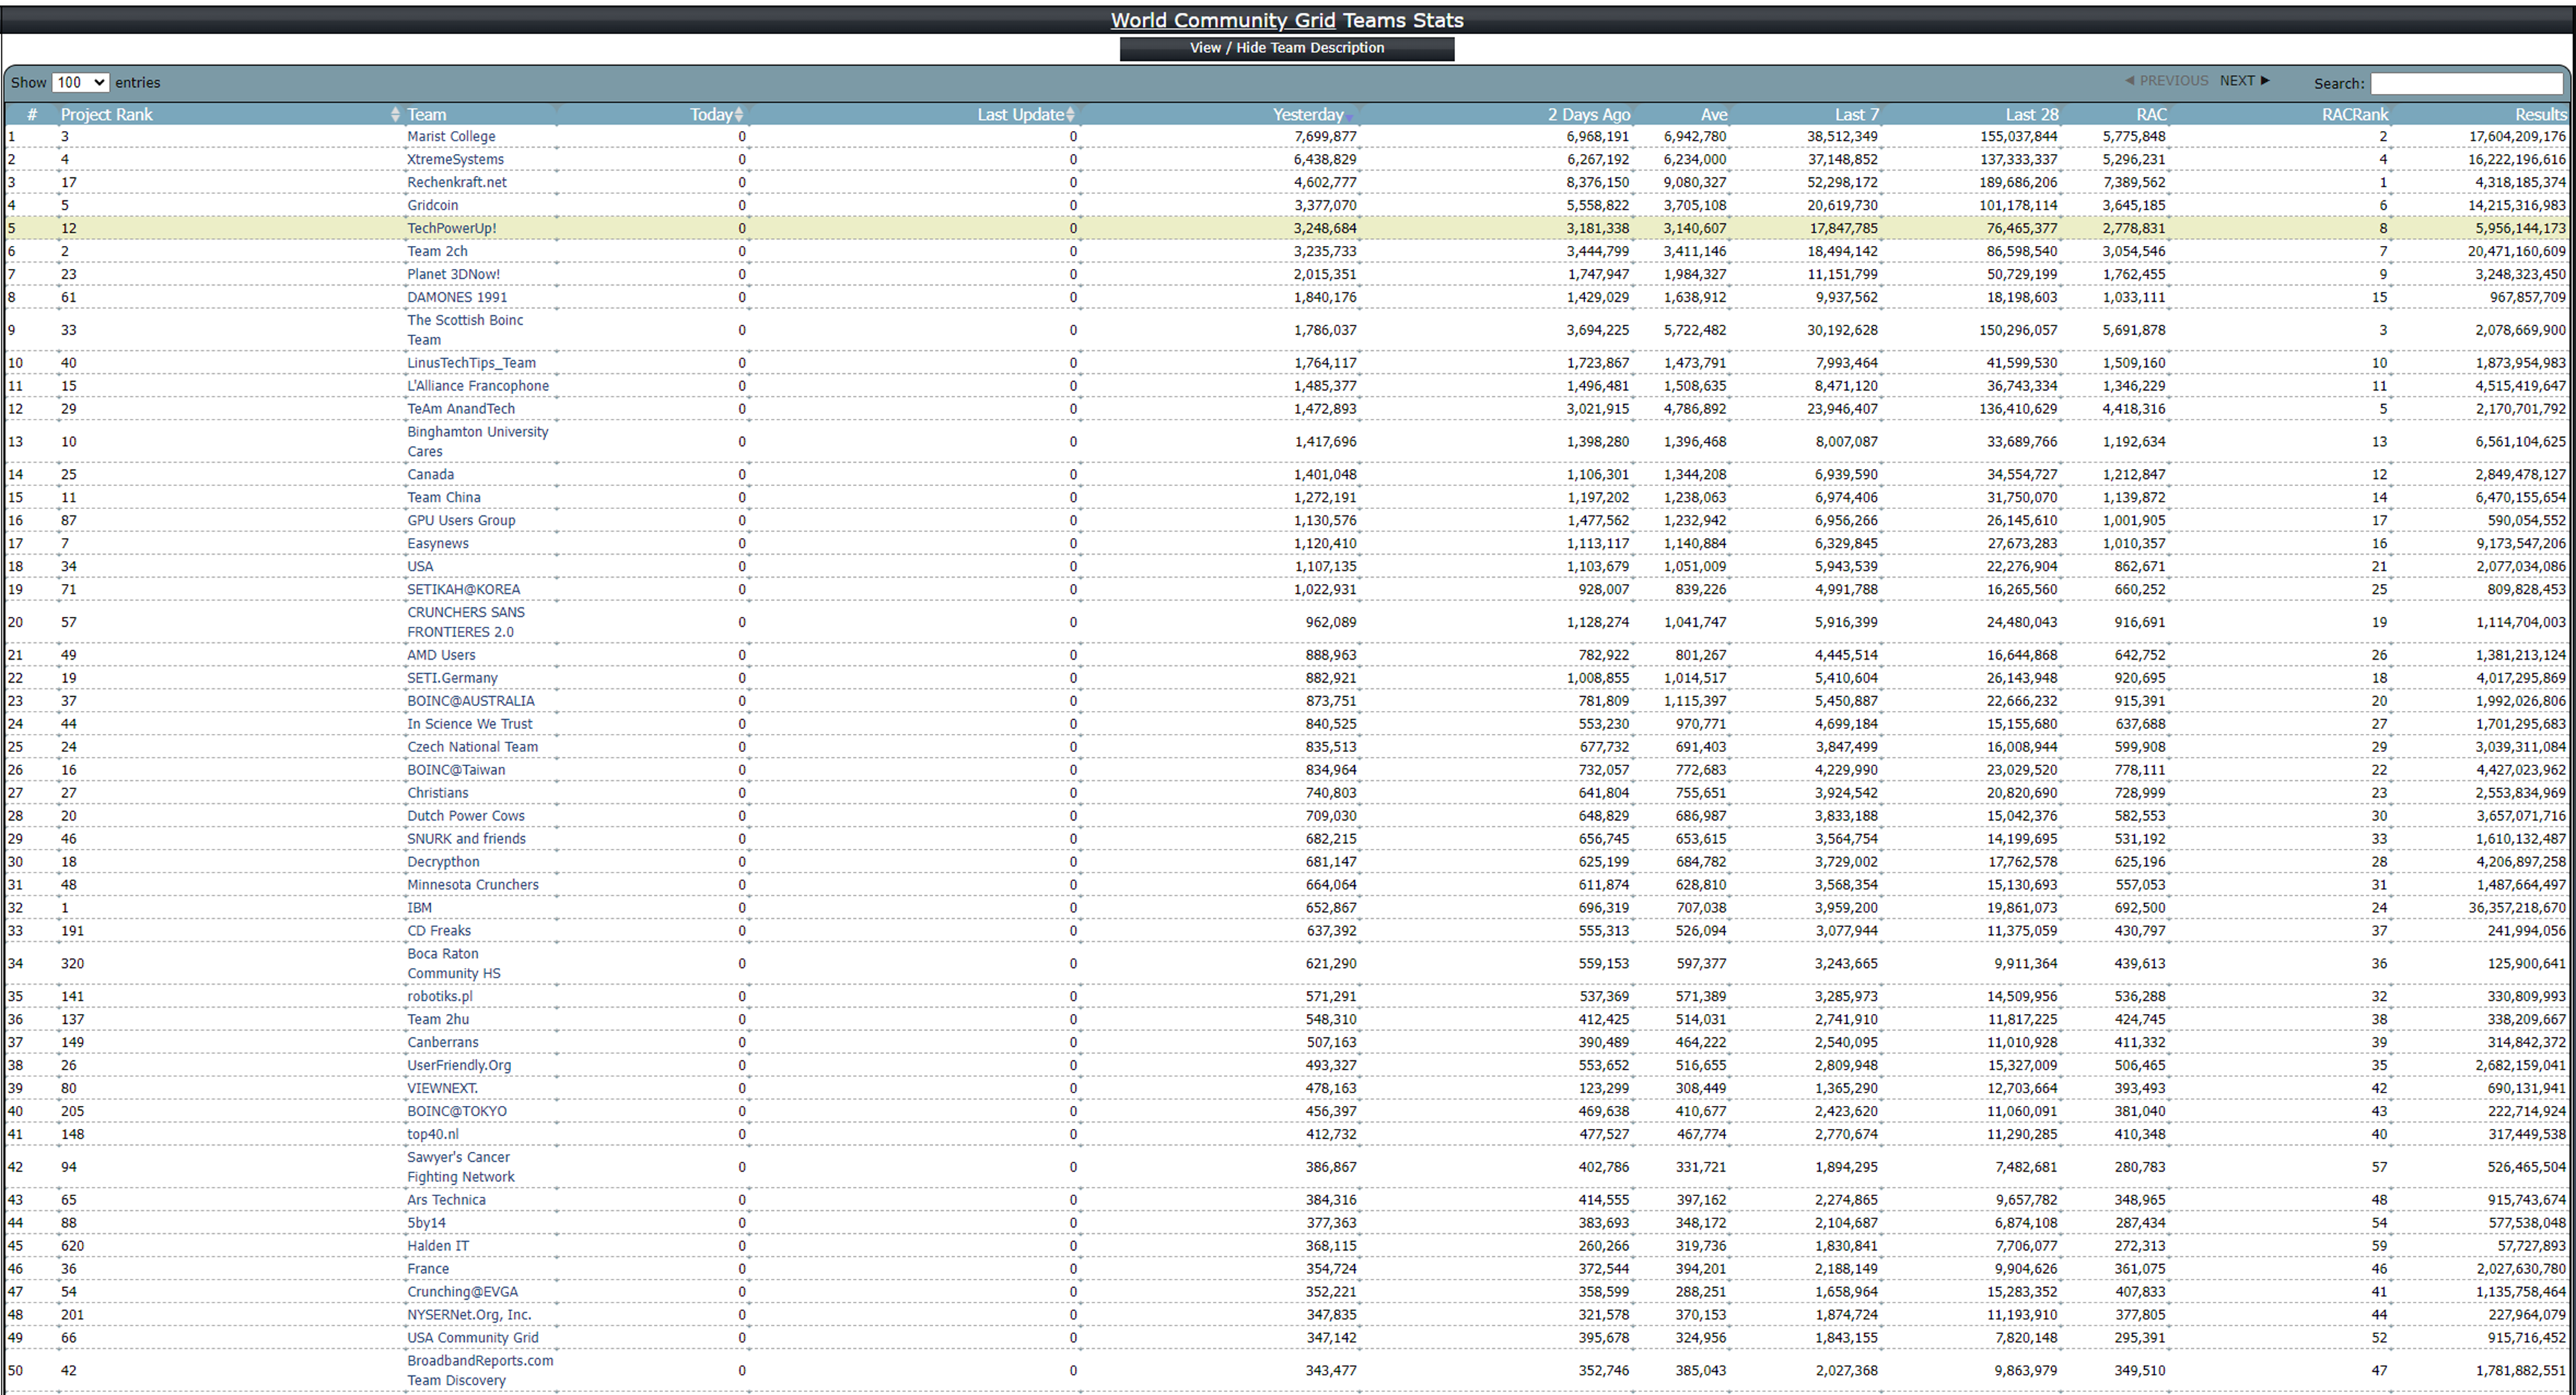
Task: Open the Team 2ch link
Action: 437,251
